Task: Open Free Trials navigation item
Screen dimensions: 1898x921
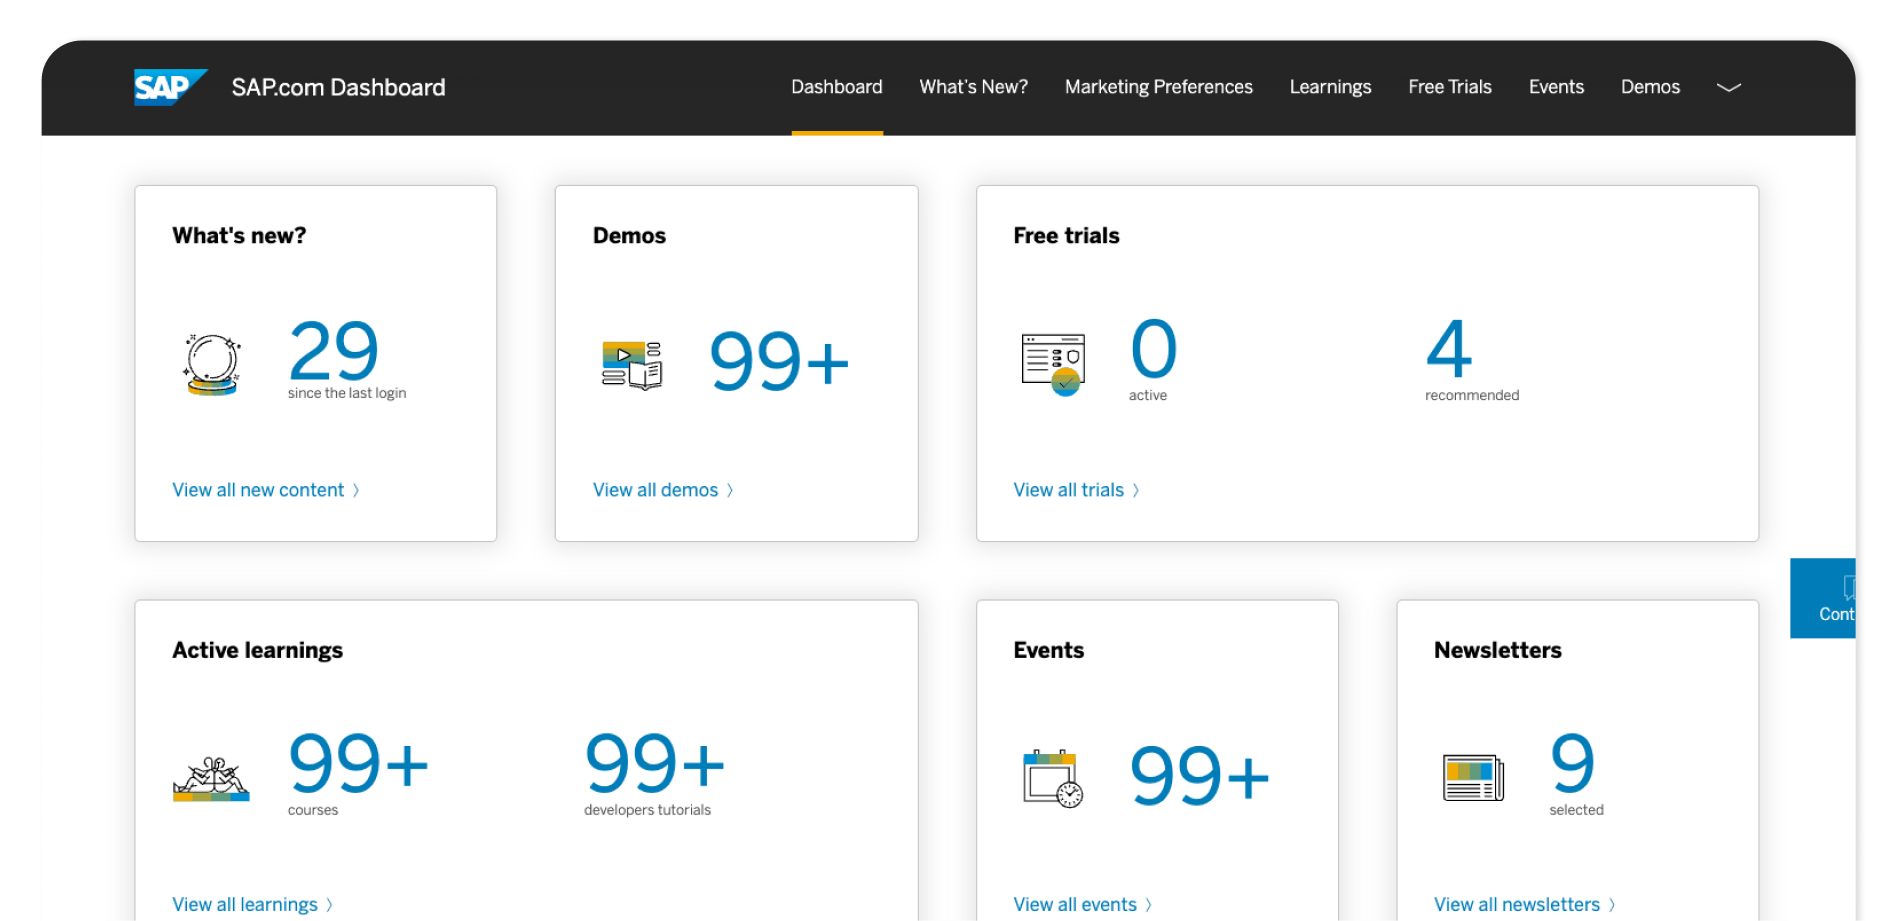Action: tap(1450, 87)
